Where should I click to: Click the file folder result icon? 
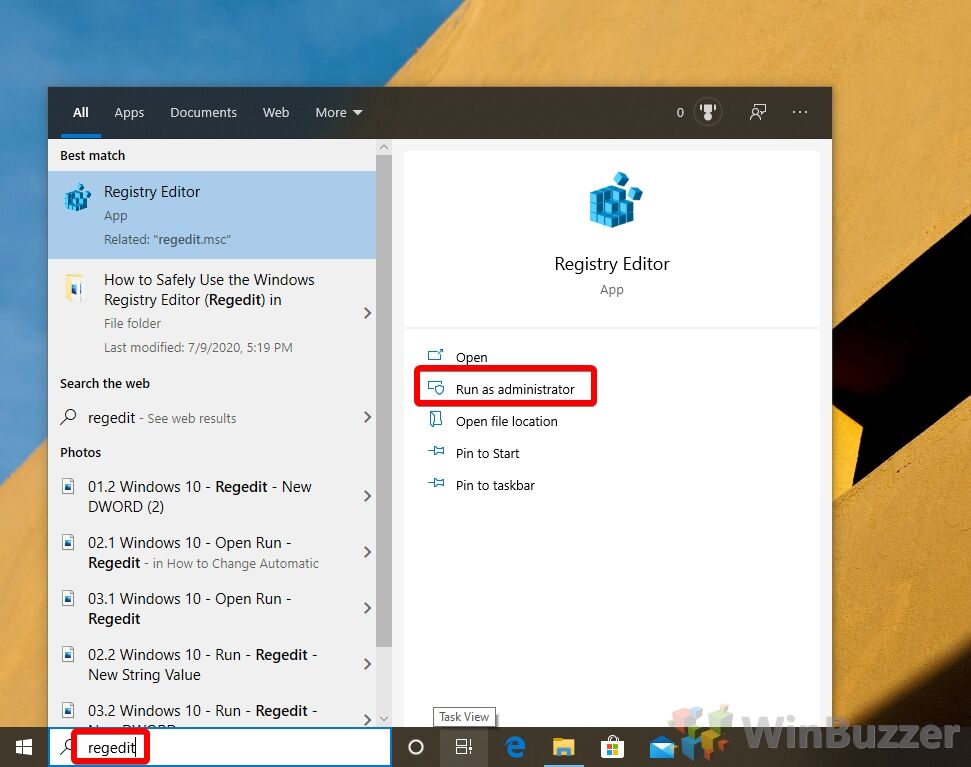click(x=76, y=288)
